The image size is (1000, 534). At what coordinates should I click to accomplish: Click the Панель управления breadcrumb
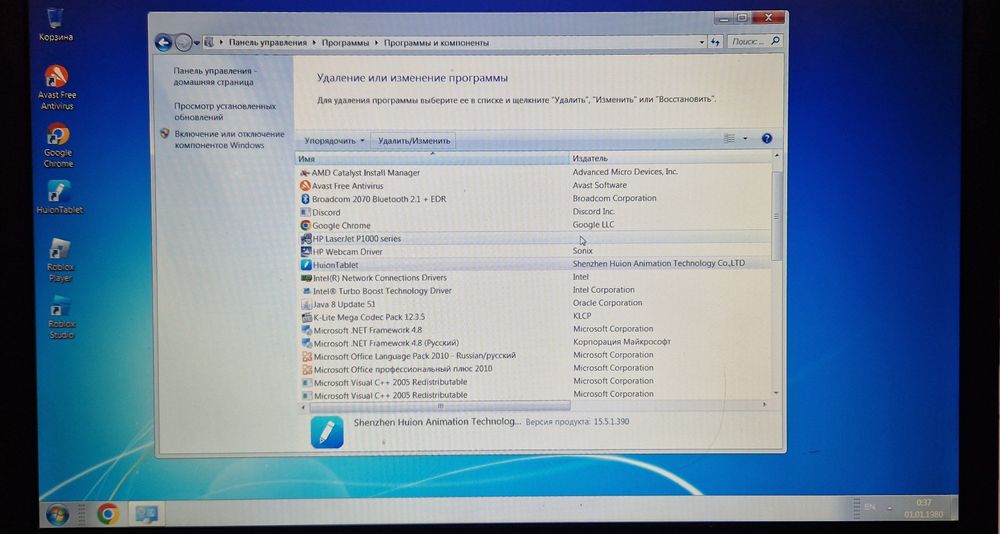[x=268, y=43]
